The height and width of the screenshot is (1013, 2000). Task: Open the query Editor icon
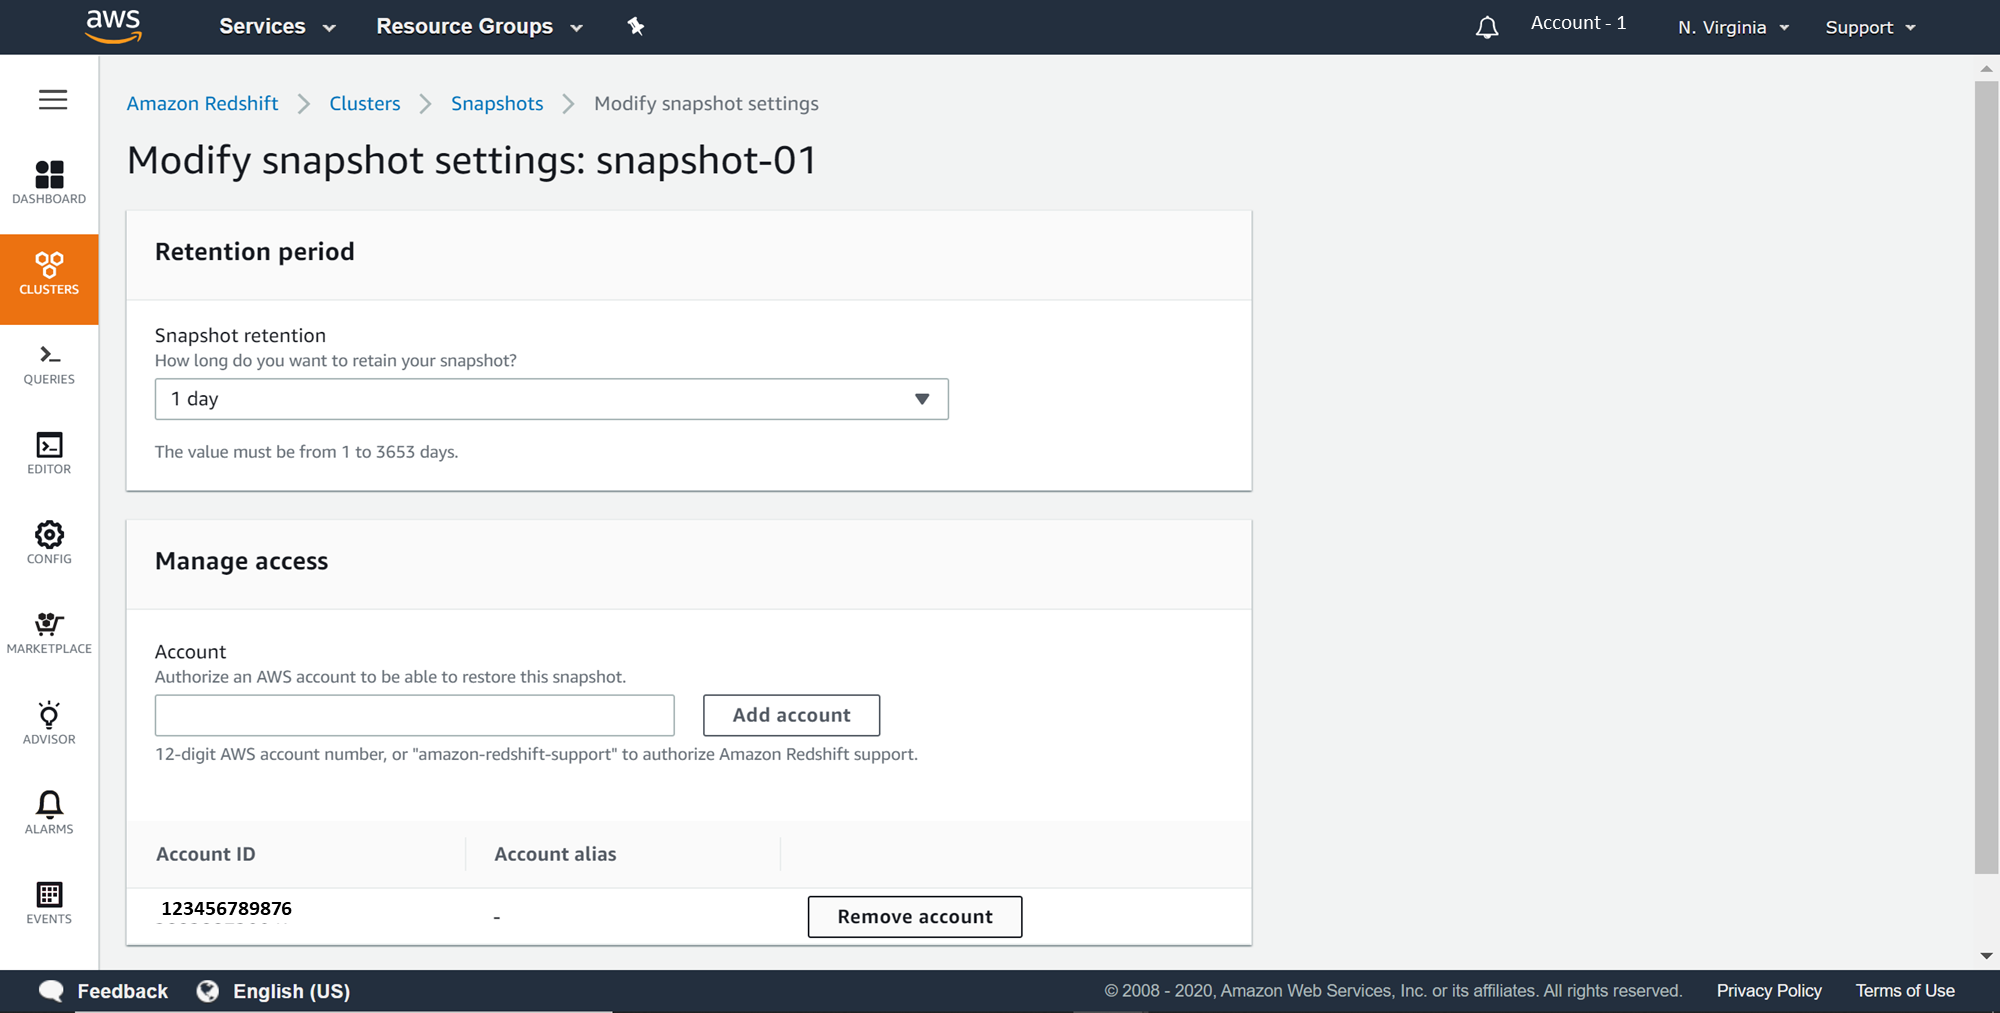(49, 453)
